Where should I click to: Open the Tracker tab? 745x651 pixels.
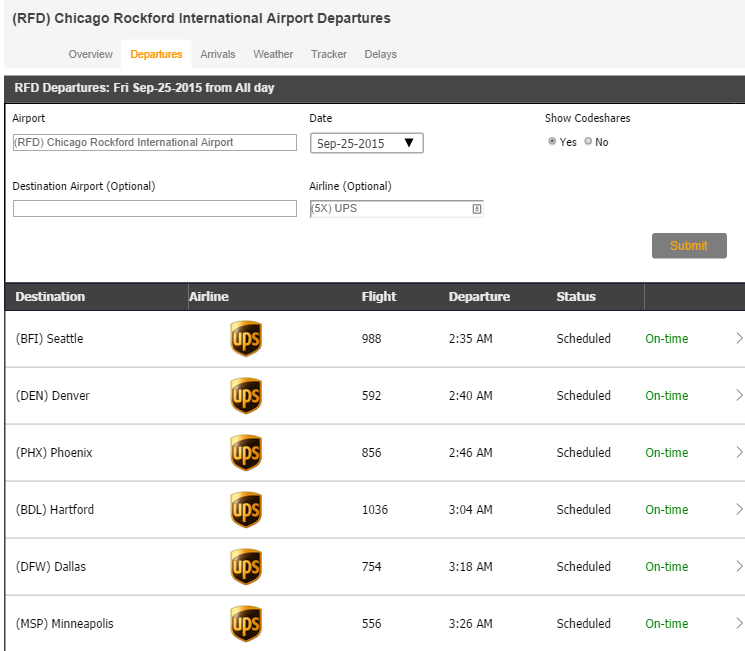(x=328, y=54)
